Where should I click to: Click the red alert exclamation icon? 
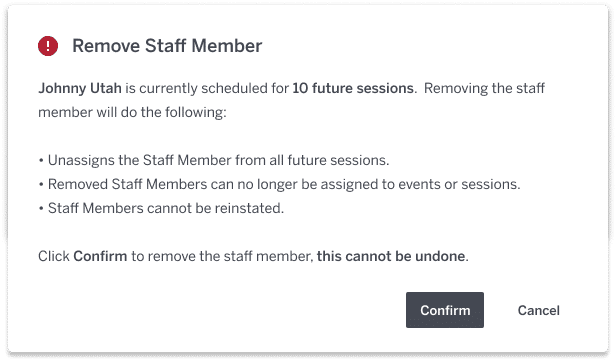tap(48, 46)
